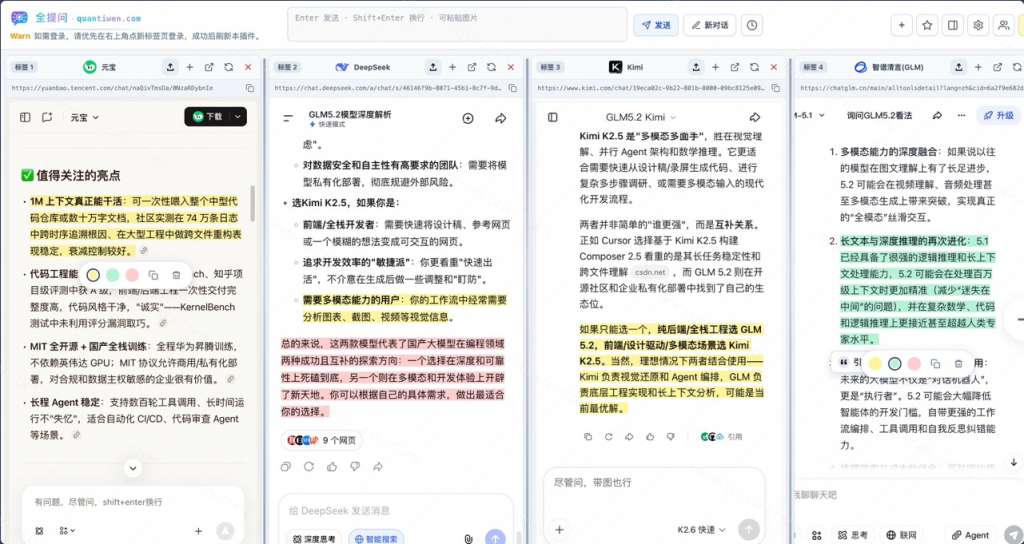Screen dimensions: 1024x544
Task: Like the DeepSeek answer
Action: (x=332, y=467)
